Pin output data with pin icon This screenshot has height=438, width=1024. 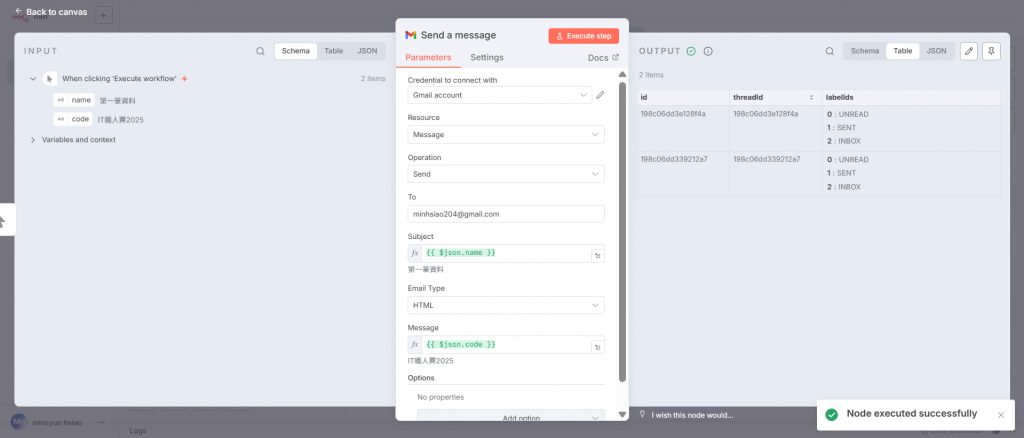(991, 51)
